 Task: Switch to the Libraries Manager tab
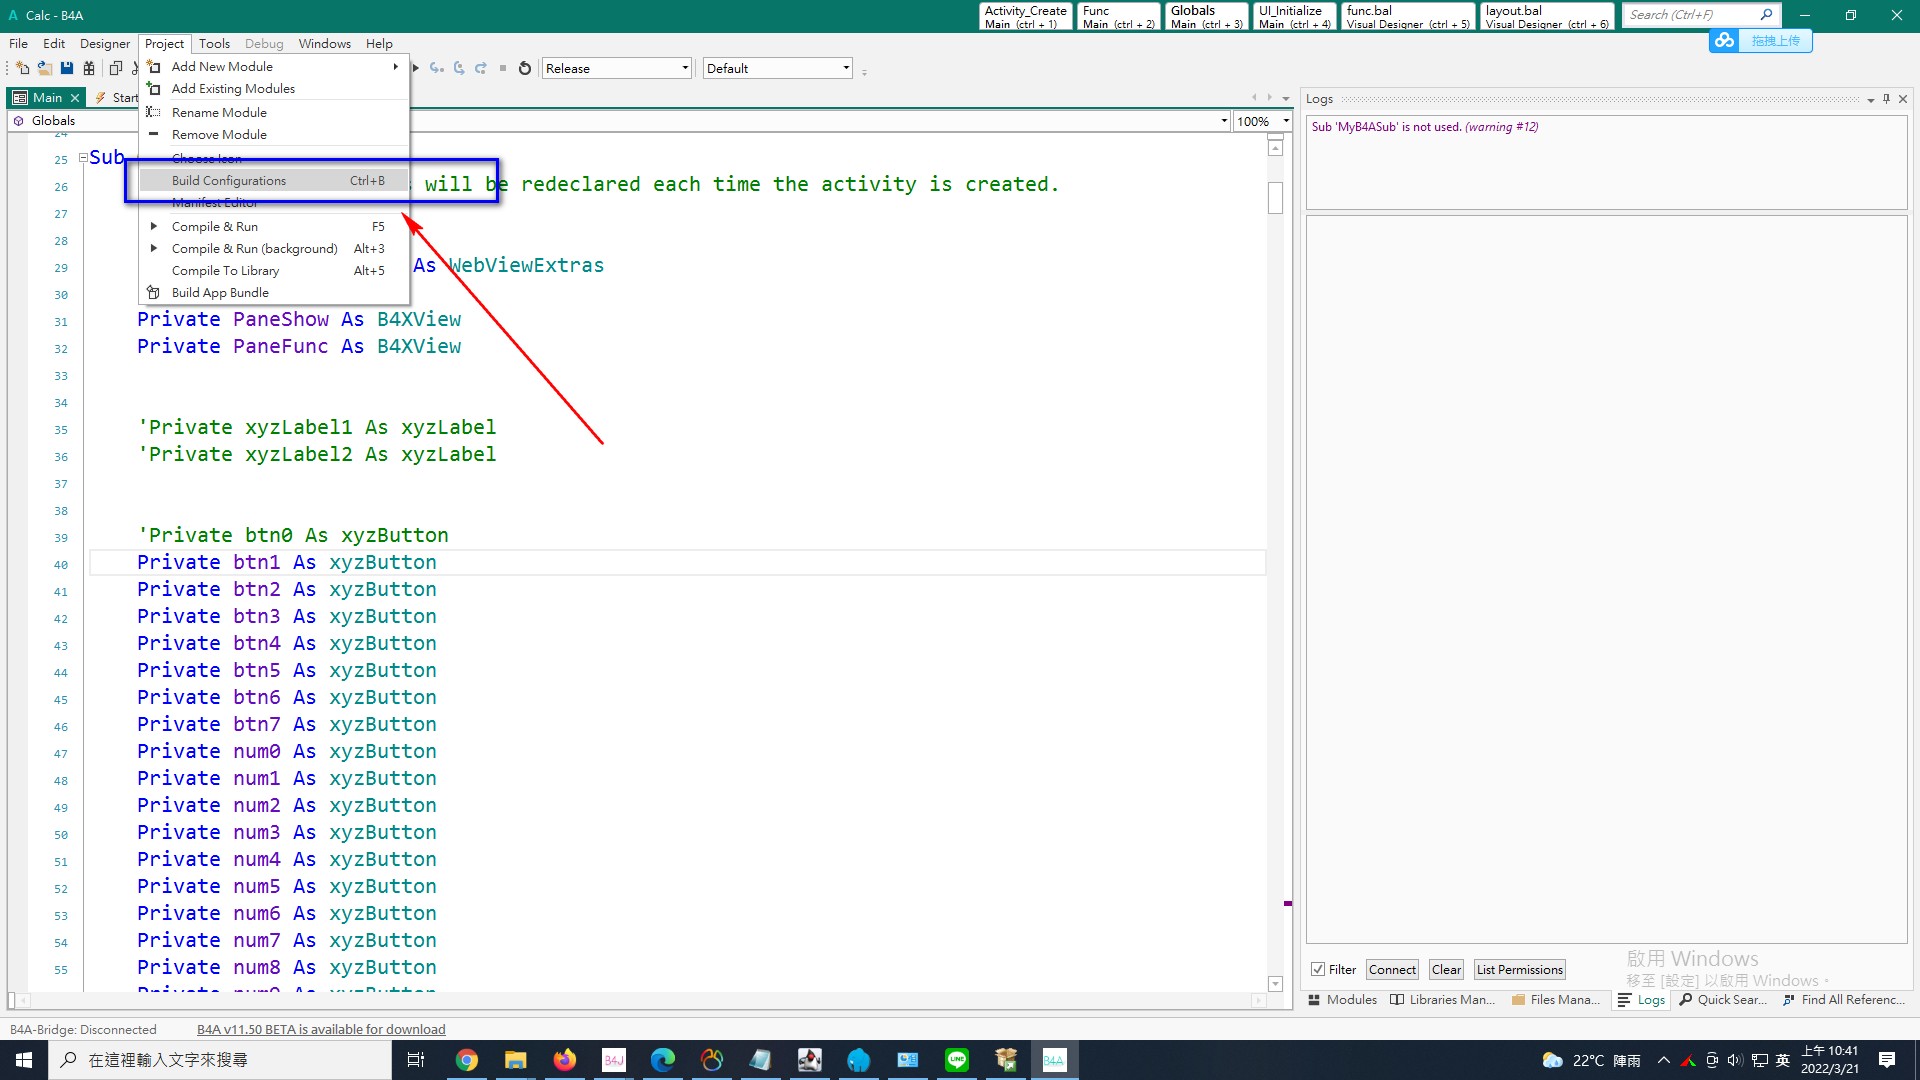pos(1442,999)
